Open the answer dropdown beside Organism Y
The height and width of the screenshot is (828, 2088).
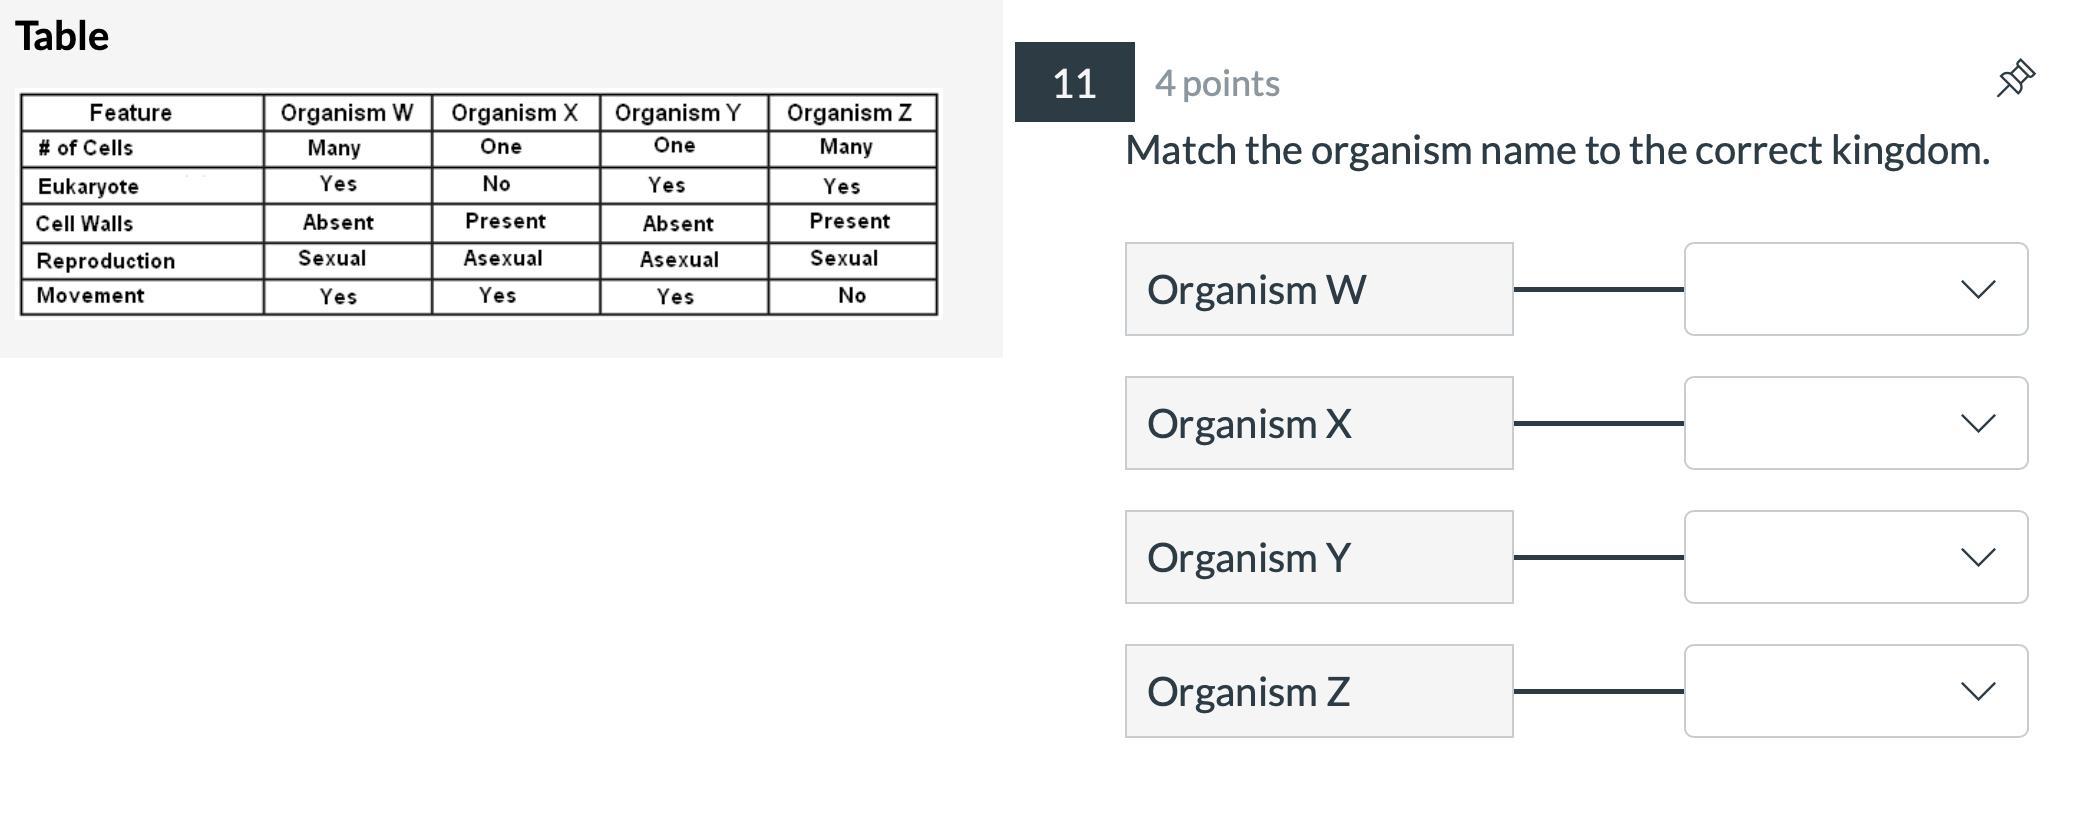pyautogui.click(x=1855, y=557)
